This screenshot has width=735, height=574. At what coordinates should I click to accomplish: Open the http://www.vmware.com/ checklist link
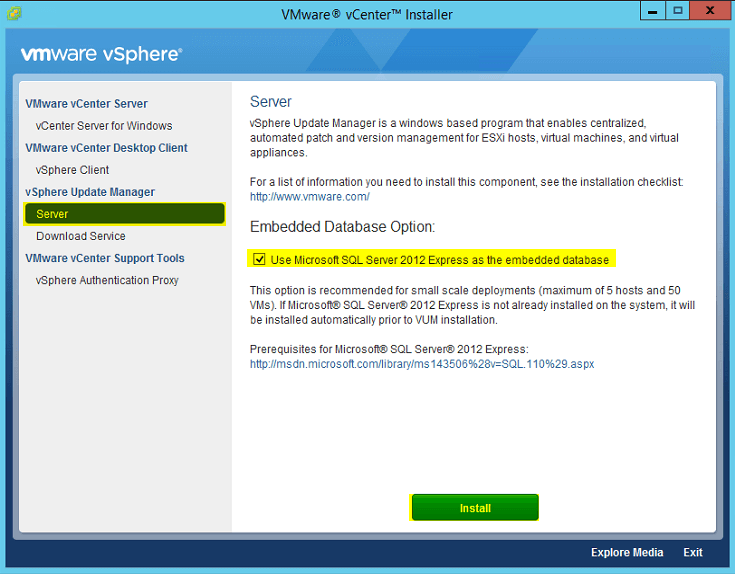coord(309,196)
